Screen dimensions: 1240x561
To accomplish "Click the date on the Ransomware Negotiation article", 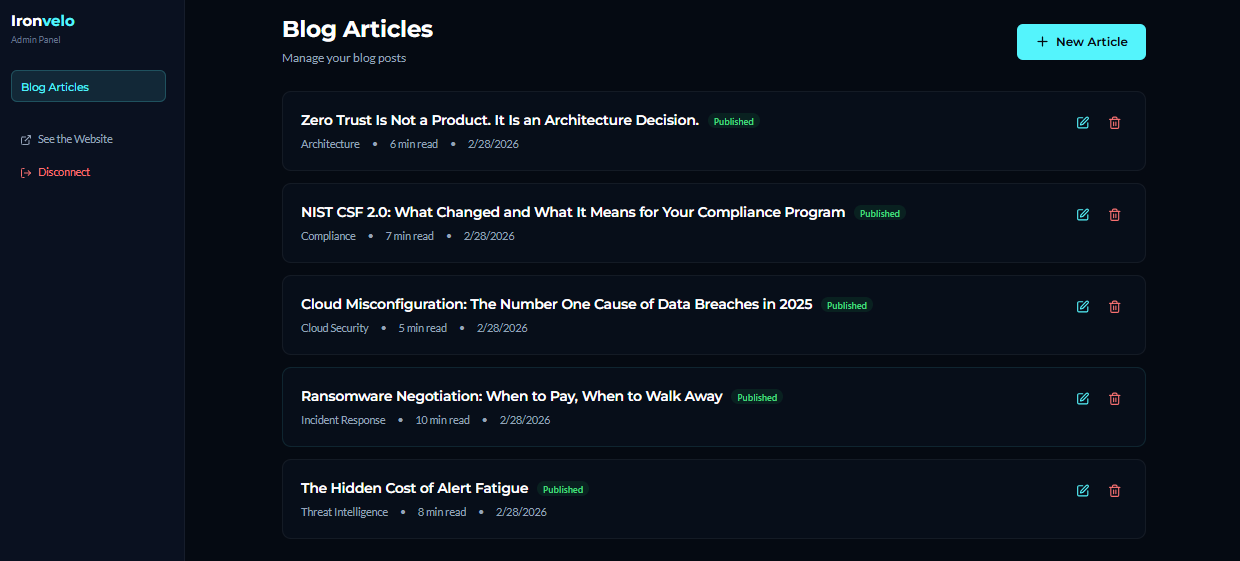I will click(525, 420).
